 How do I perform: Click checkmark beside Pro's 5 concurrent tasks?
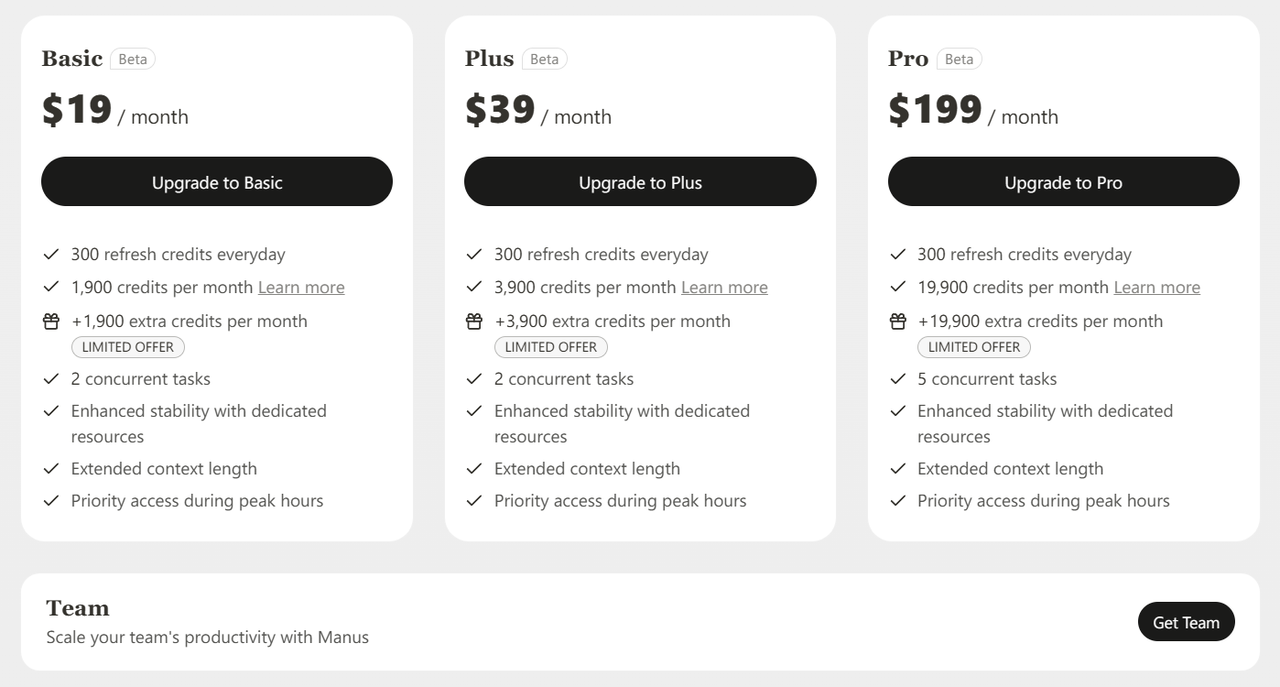point(898,379)
